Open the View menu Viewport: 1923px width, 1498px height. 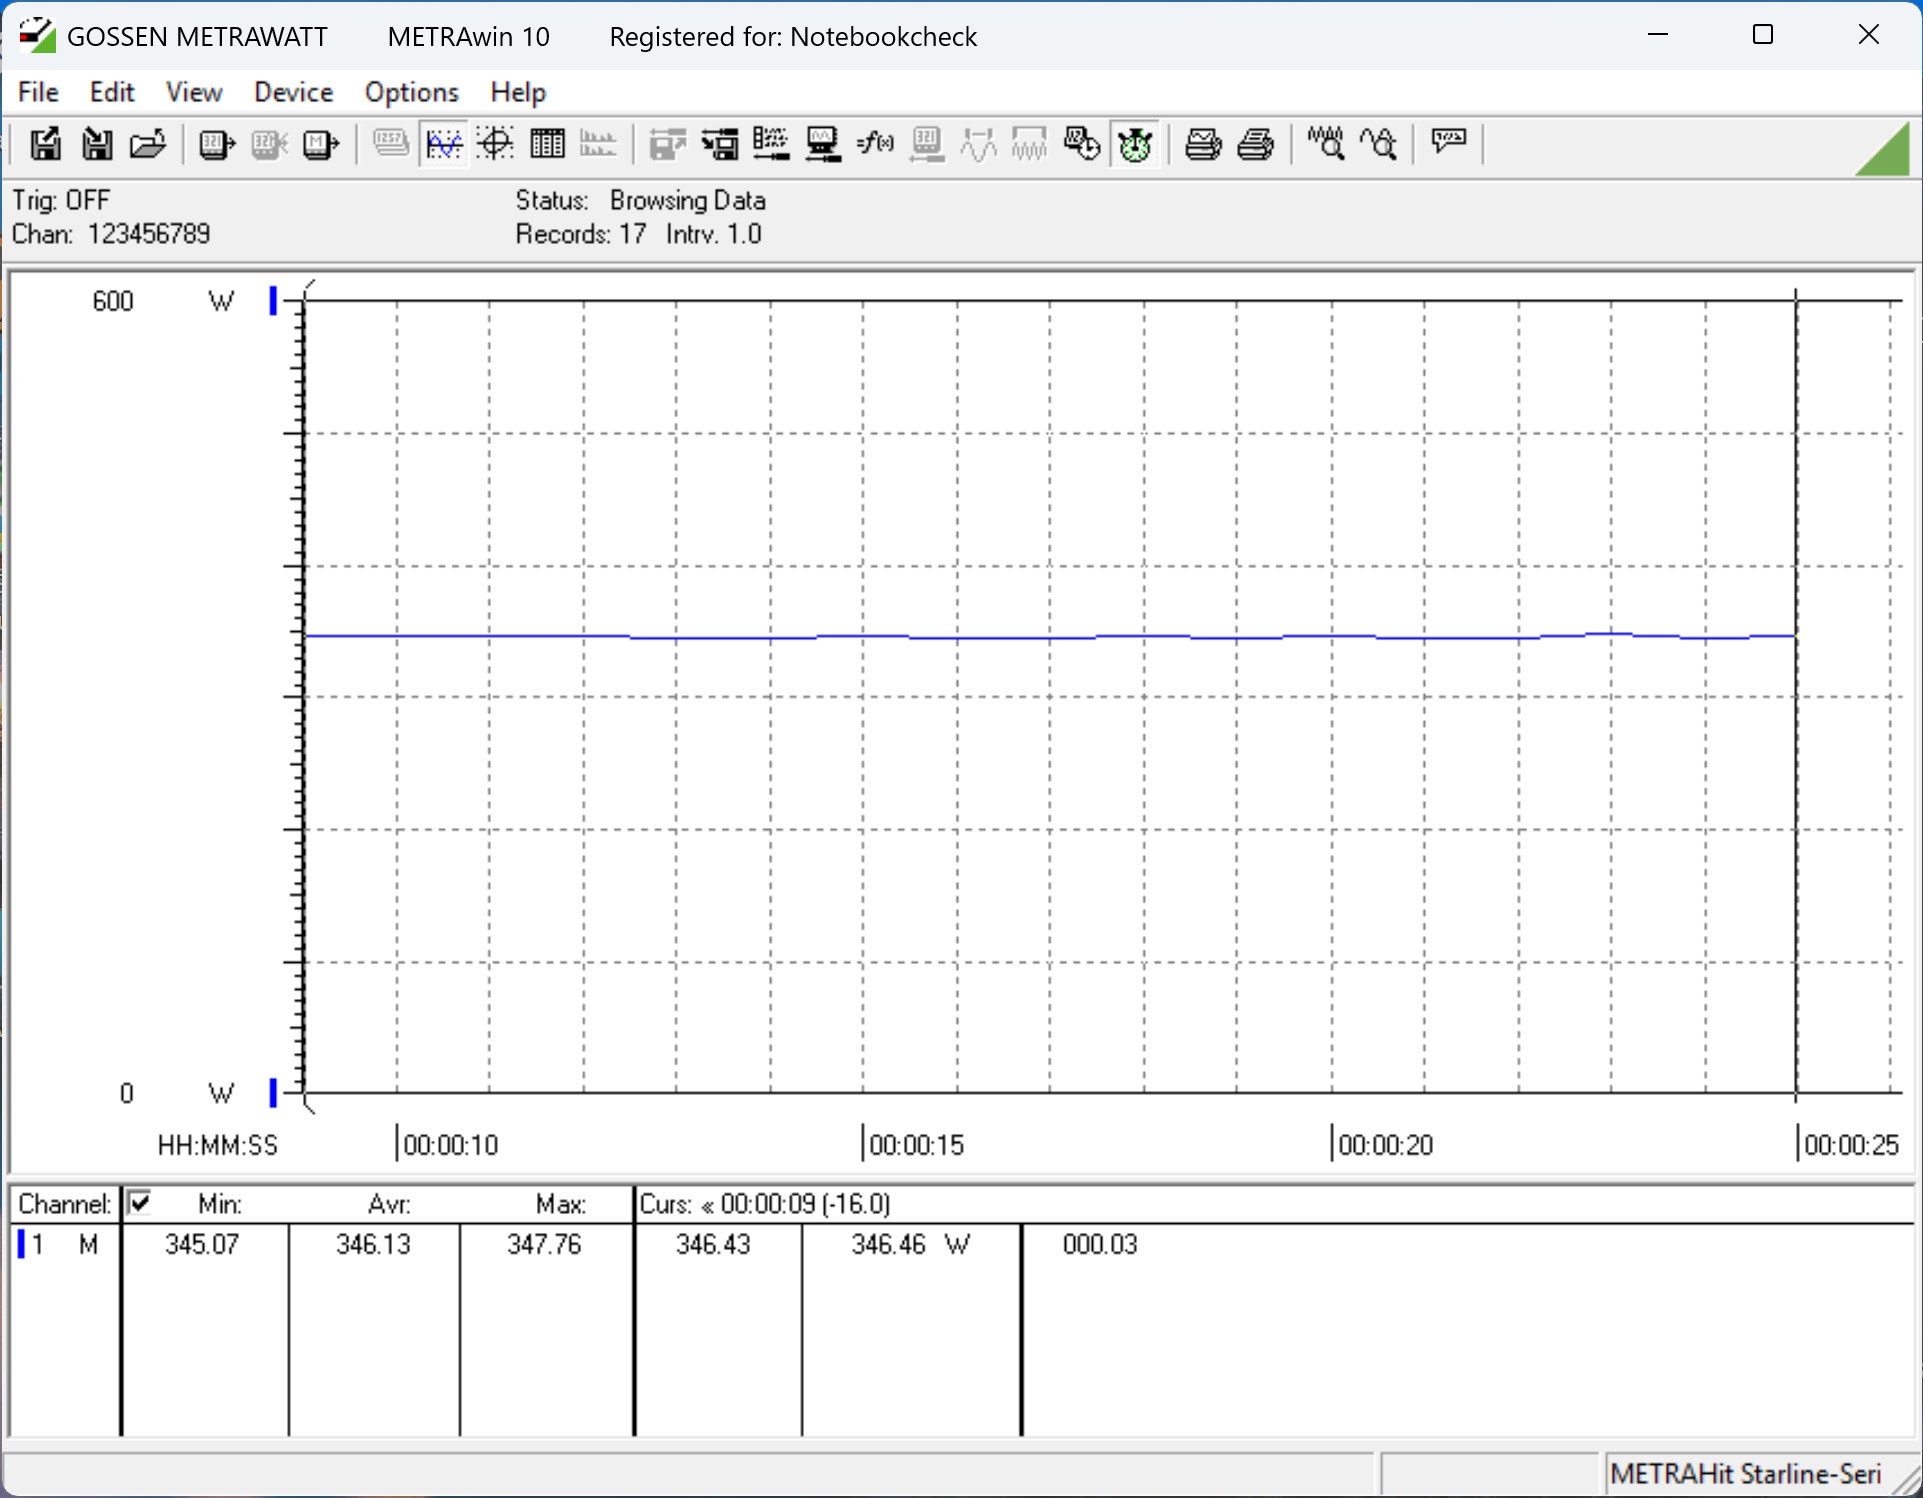point(193,92)
